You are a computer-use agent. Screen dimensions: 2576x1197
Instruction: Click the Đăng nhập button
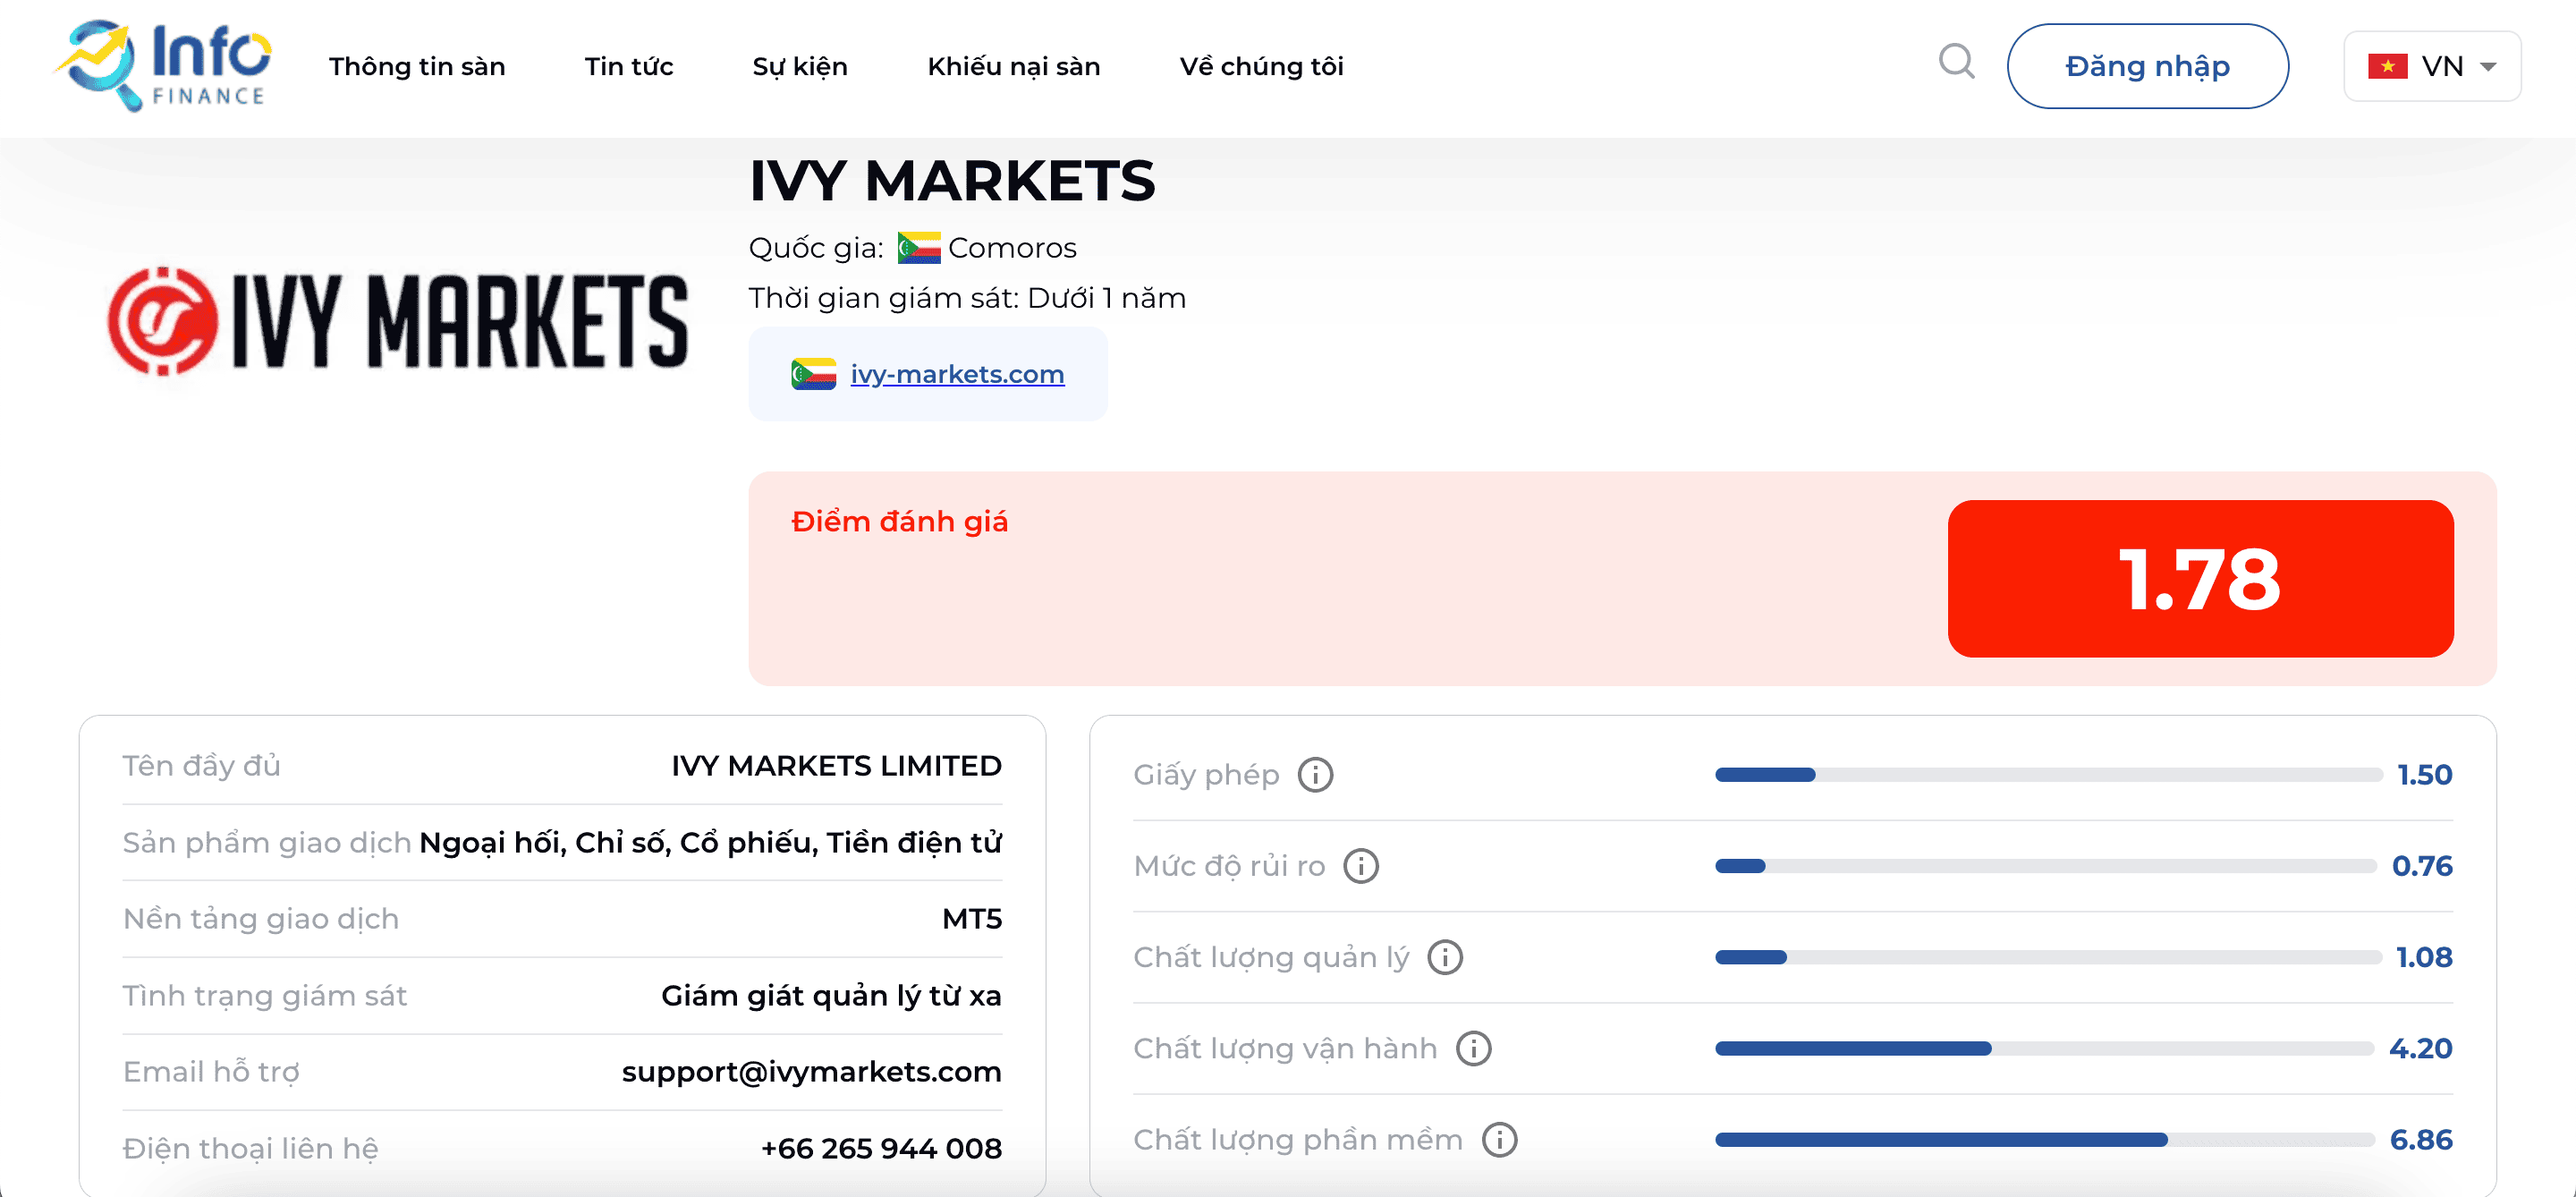point(2147,66)
